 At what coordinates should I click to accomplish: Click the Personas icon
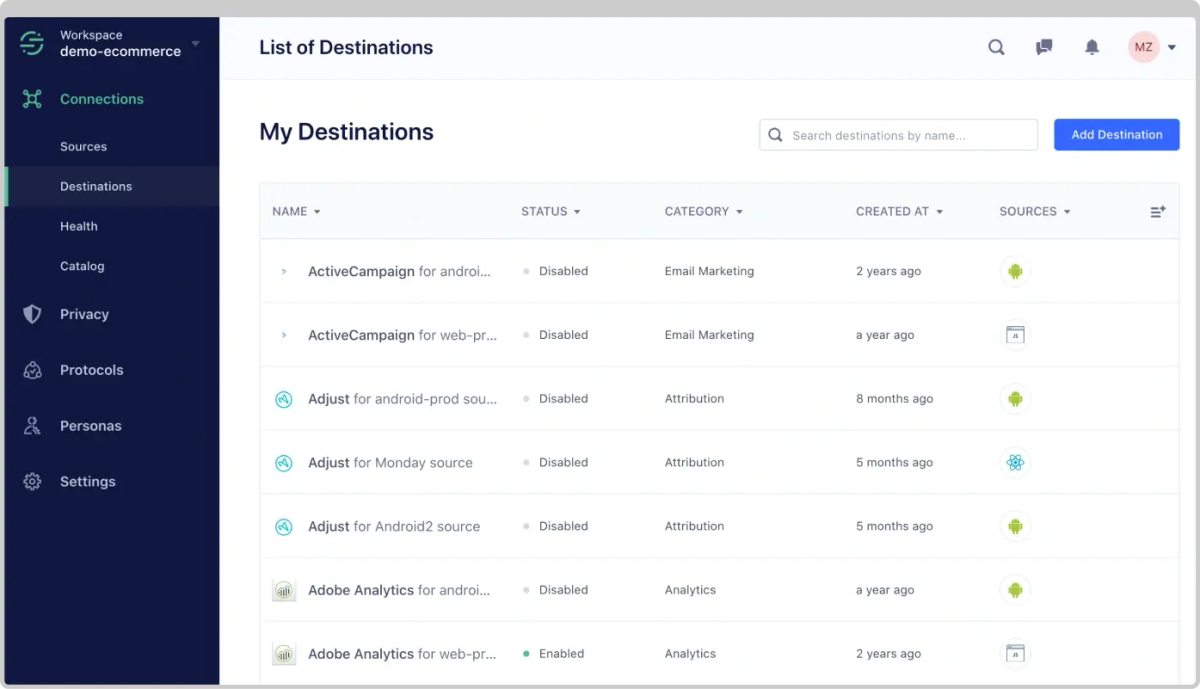(x=32, y=426)
